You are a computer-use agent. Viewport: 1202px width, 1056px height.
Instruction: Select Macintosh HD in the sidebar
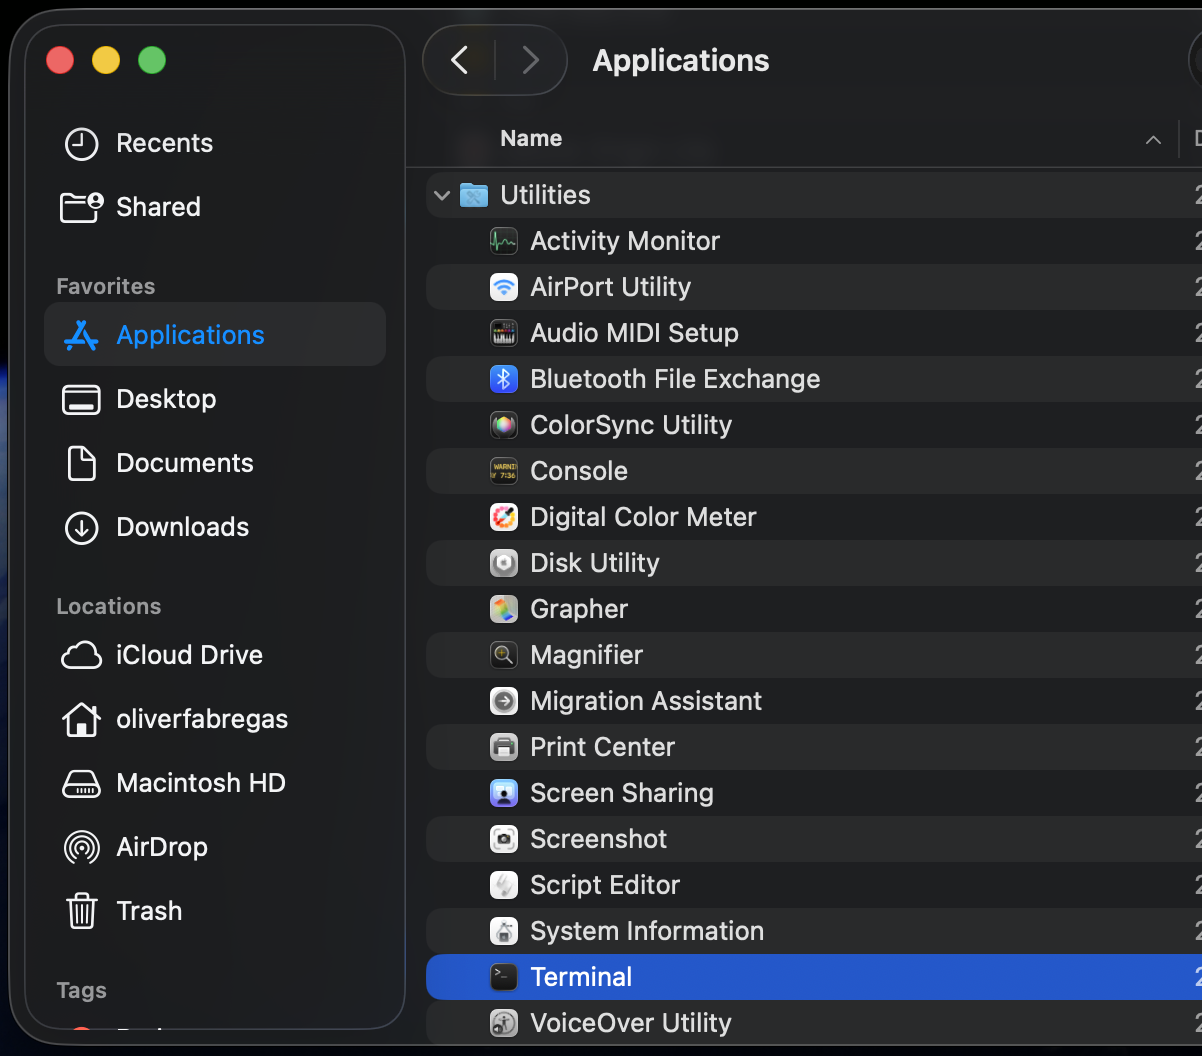coord(201,783)
